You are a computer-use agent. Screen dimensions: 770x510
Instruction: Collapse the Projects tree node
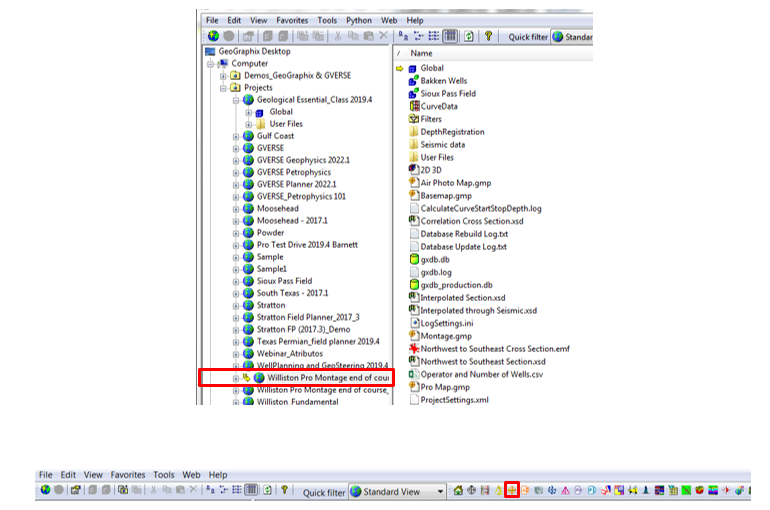(x=223, y=88)
